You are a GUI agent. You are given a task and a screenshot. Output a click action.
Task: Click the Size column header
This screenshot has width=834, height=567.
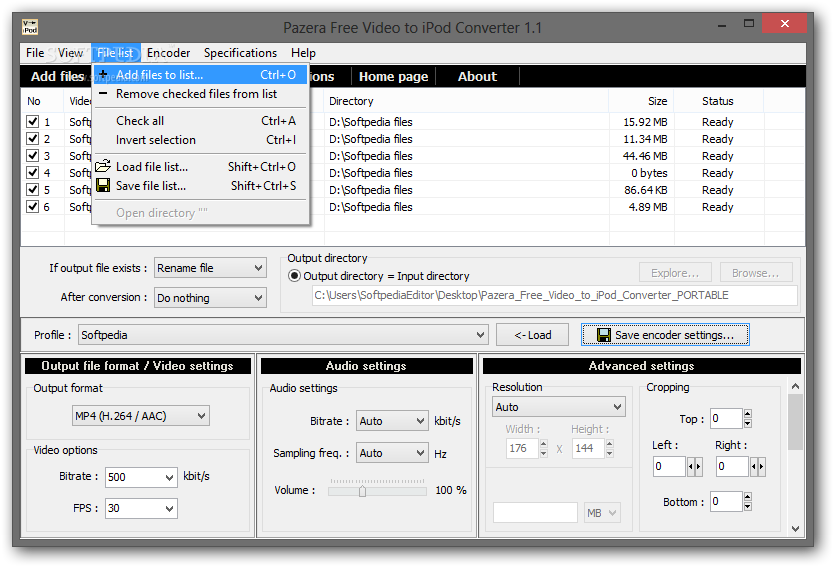tap(641, 101)
